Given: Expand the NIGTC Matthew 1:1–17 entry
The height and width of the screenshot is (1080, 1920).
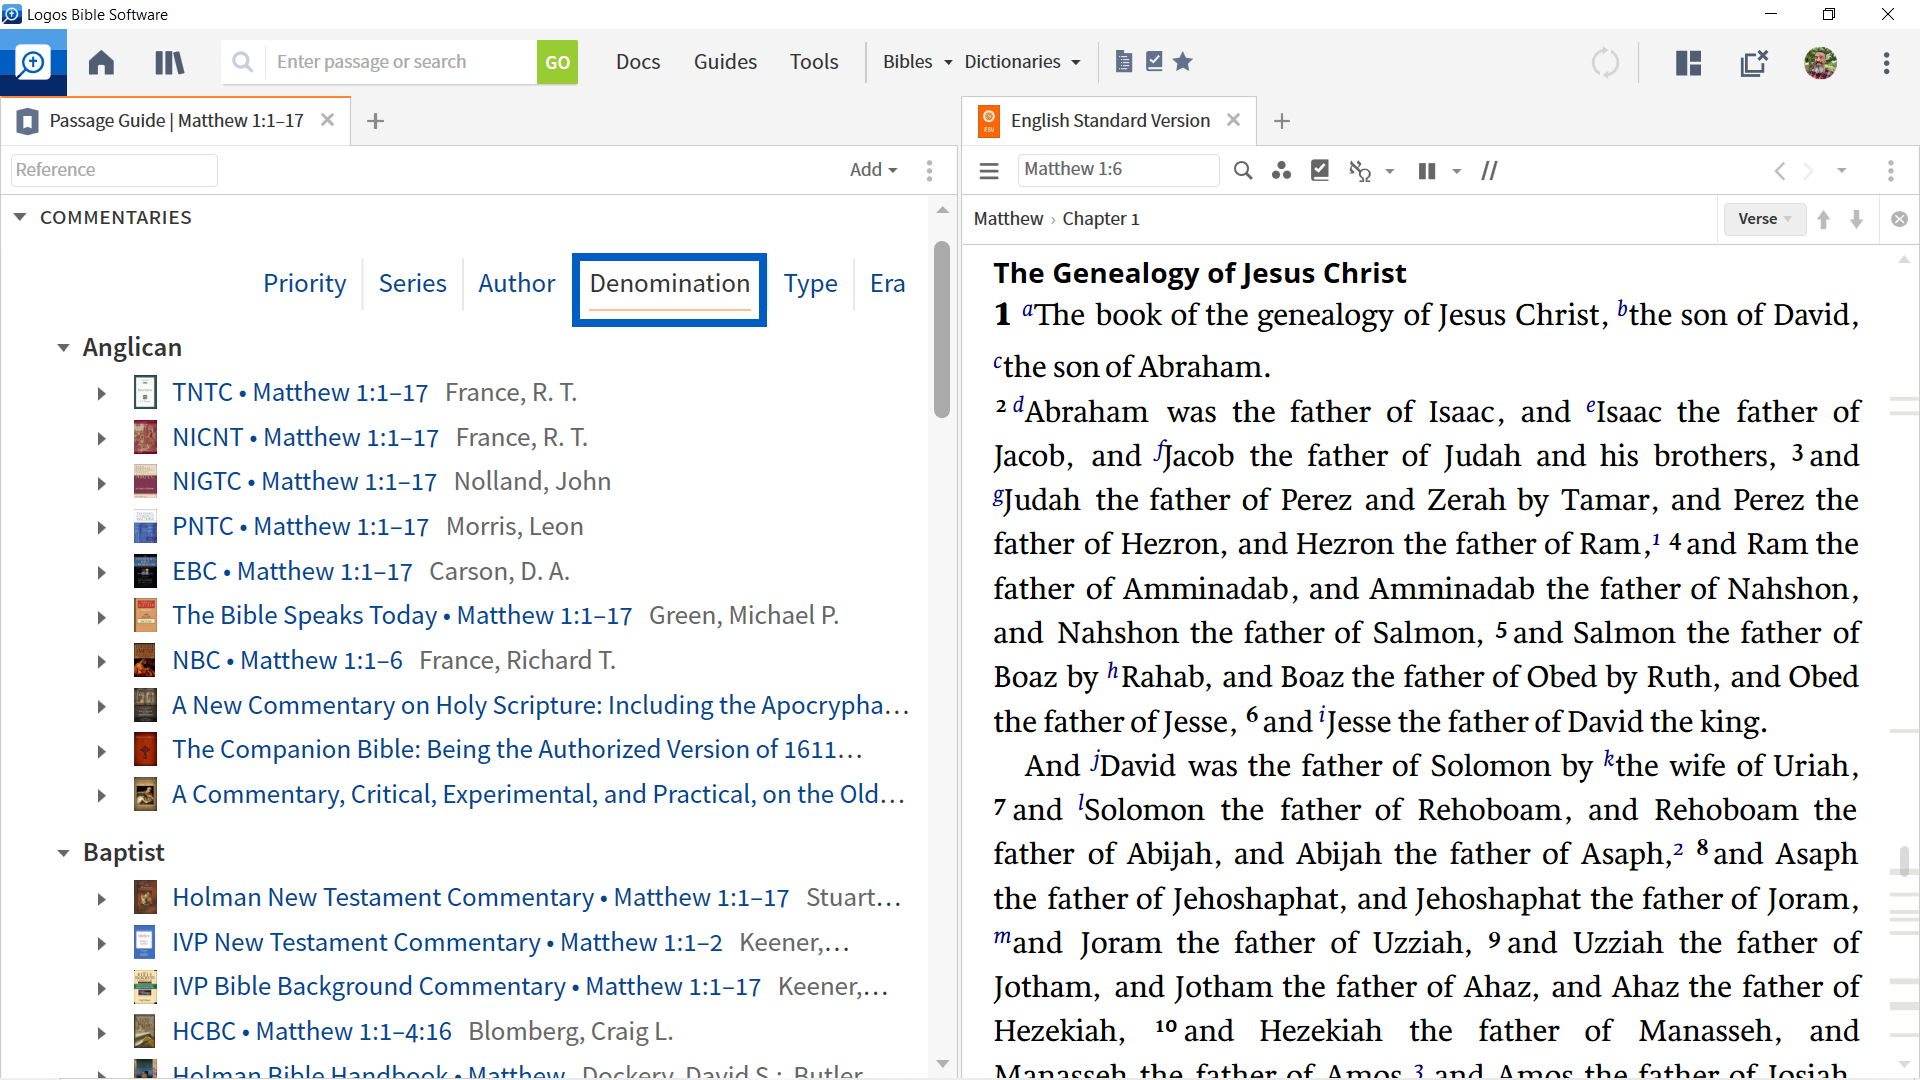Looking at the screenshot, I should click(x=101, y=483).
